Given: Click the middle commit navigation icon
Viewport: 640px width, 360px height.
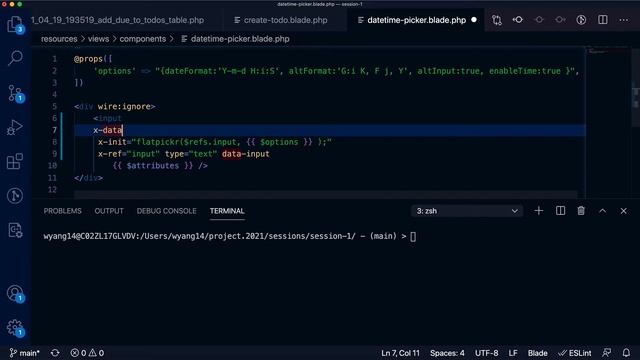Looking at the screenshot, I should (539, 20).
